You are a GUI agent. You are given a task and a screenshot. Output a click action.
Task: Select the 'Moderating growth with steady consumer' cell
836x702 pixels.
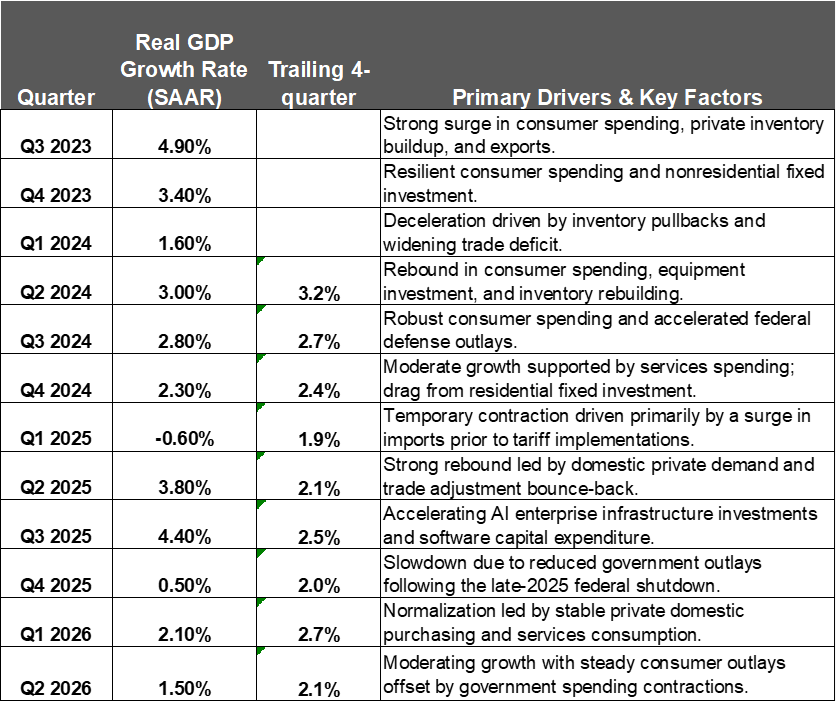click(607, 674)
